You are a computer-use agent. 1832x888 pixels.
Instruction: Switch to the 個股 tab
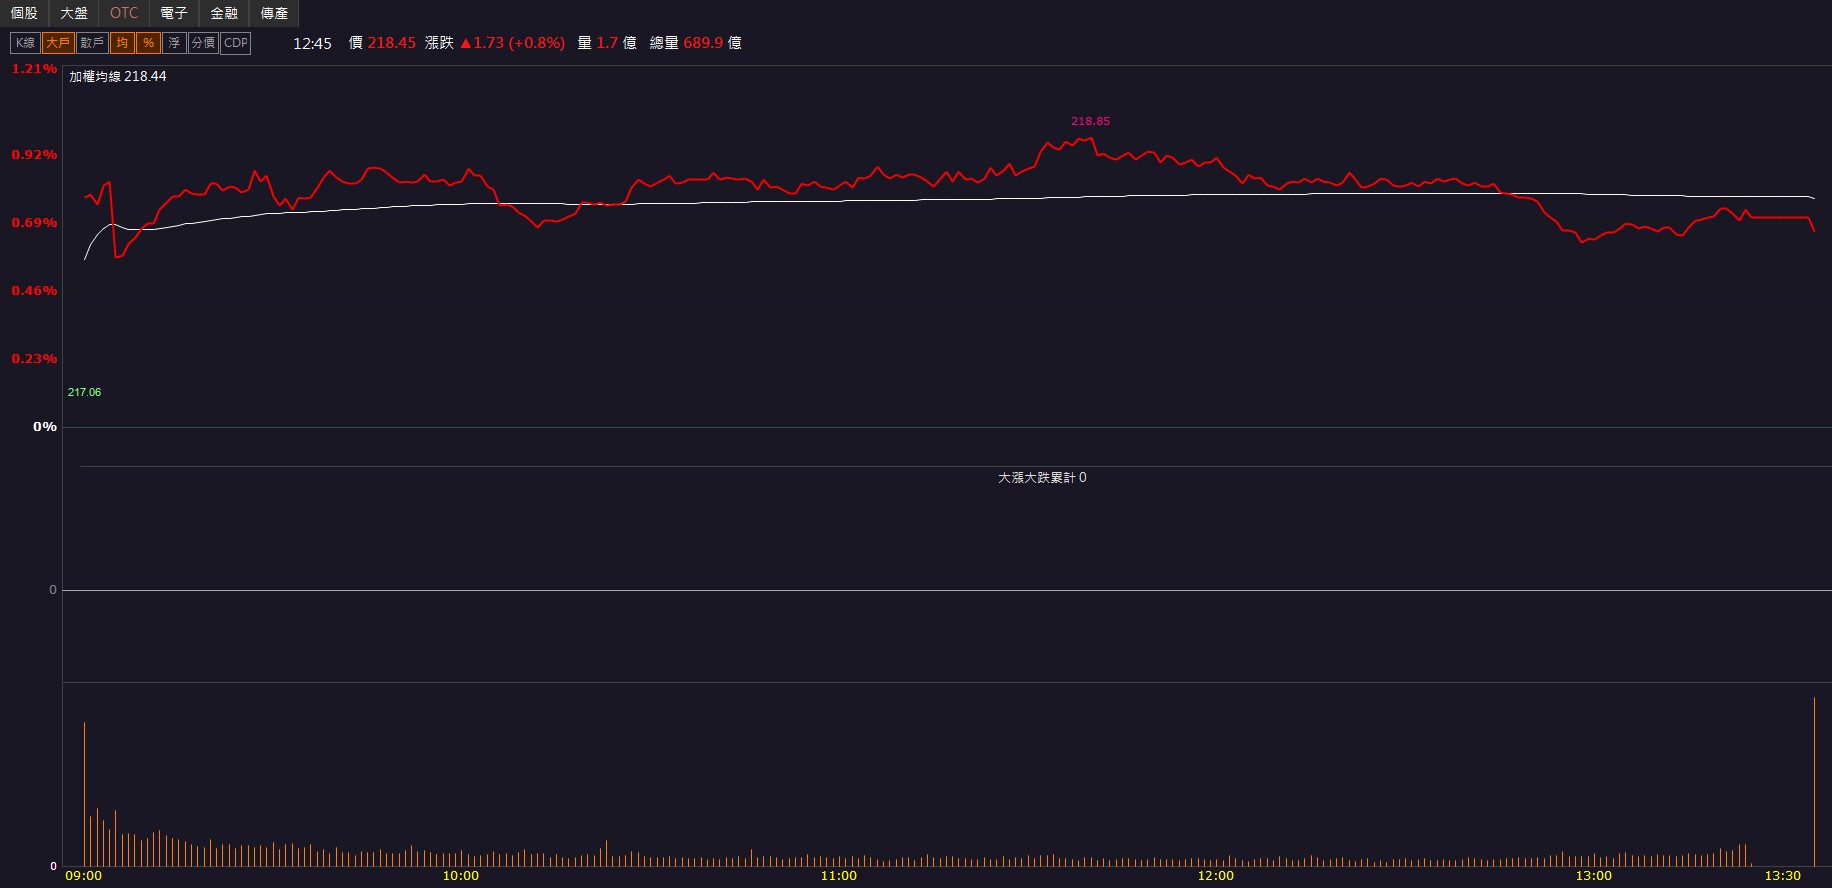(24, 13)
